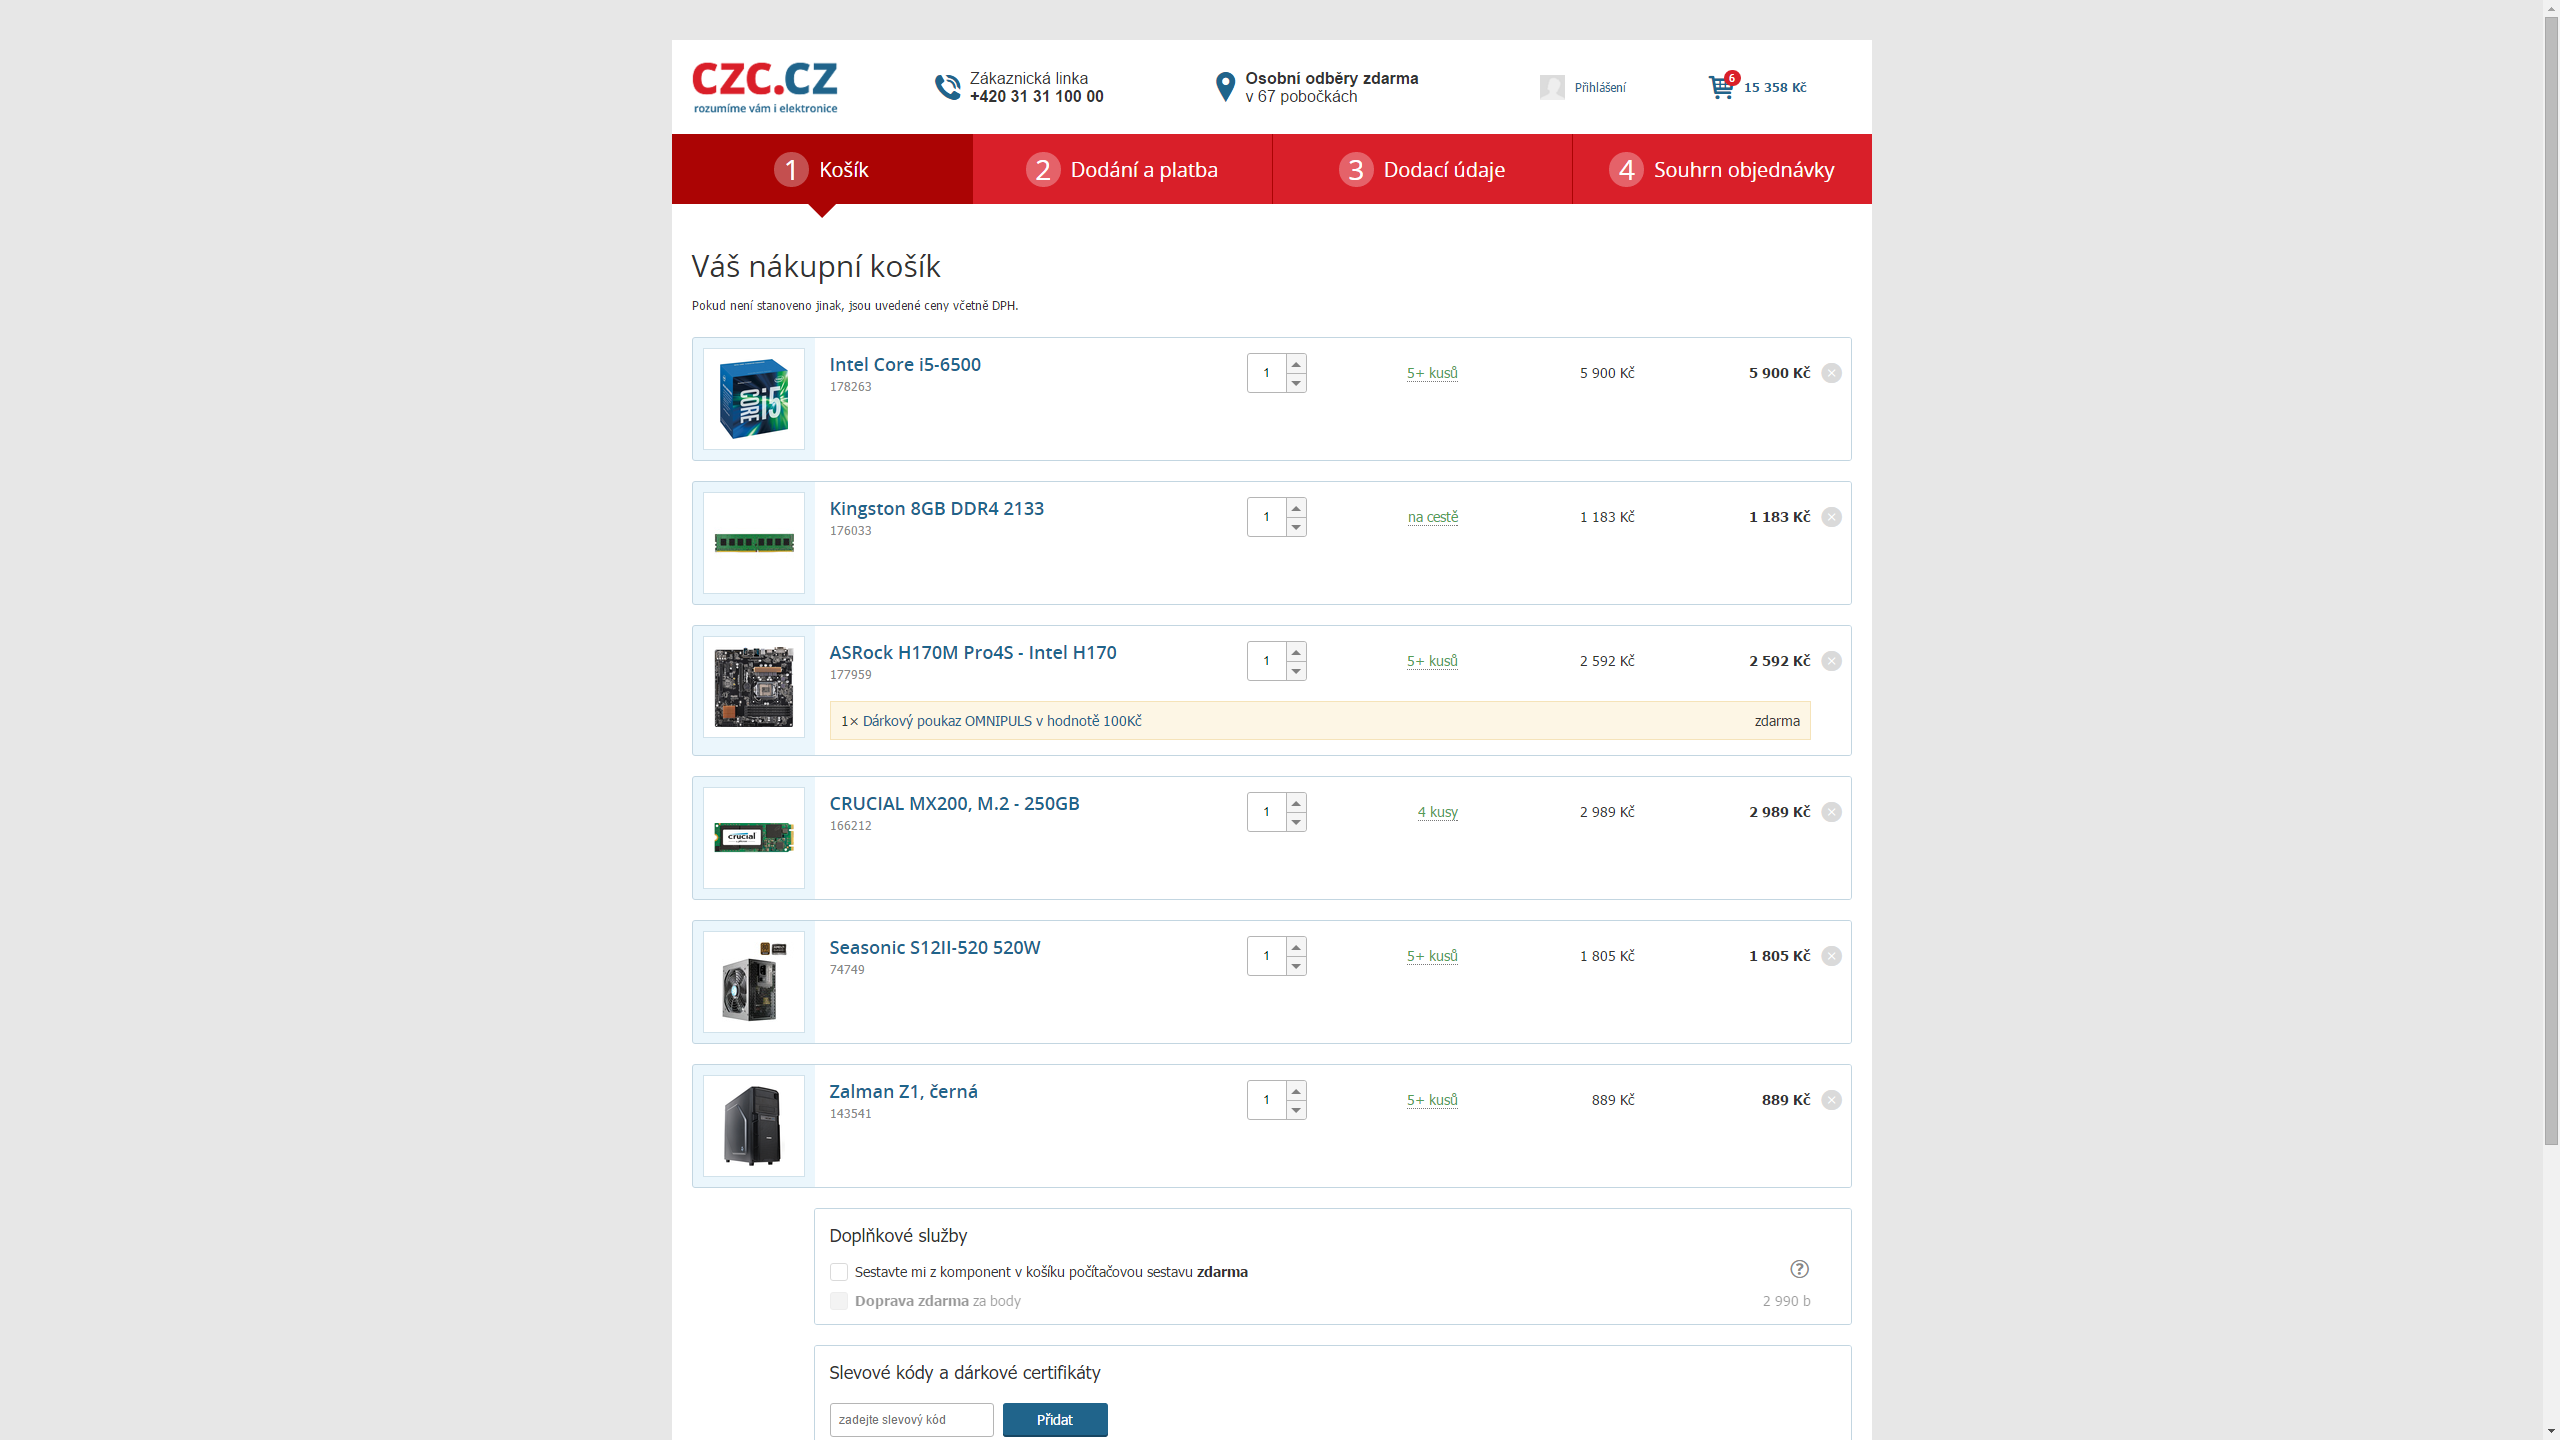Screen dimensions: 2560x1440
Task: Remove ASRock H170M Pro4S from cart
Action: 1831,661
